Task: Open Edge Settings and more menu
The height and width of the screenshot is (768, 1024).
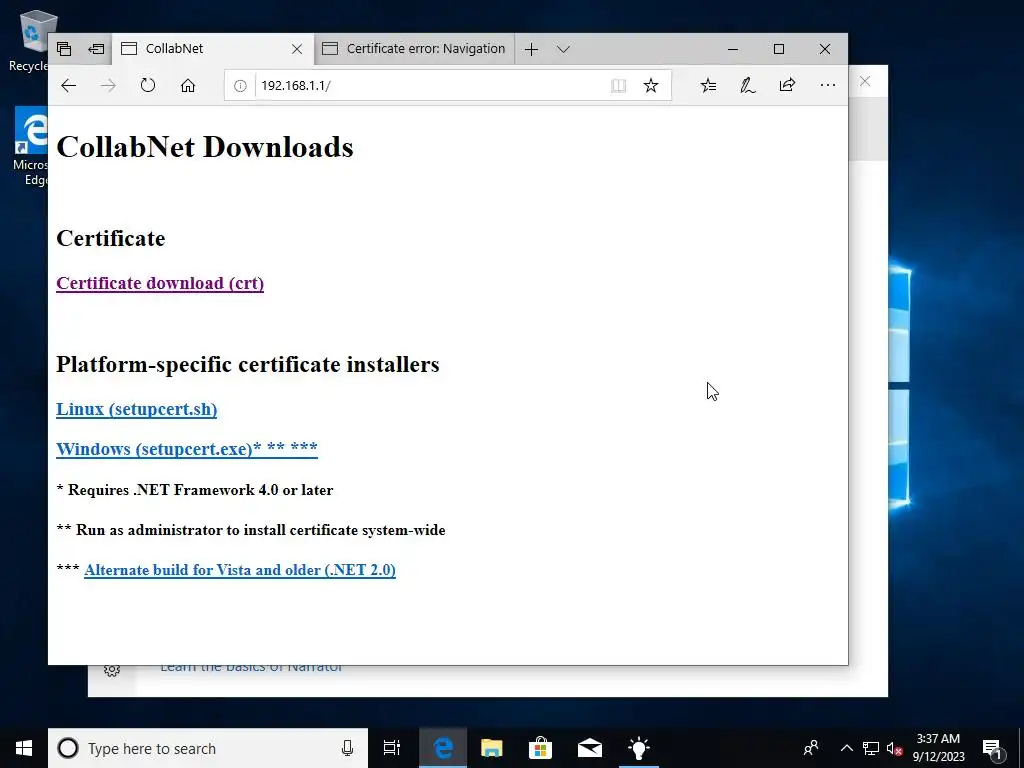Action: tap(827, 85)
